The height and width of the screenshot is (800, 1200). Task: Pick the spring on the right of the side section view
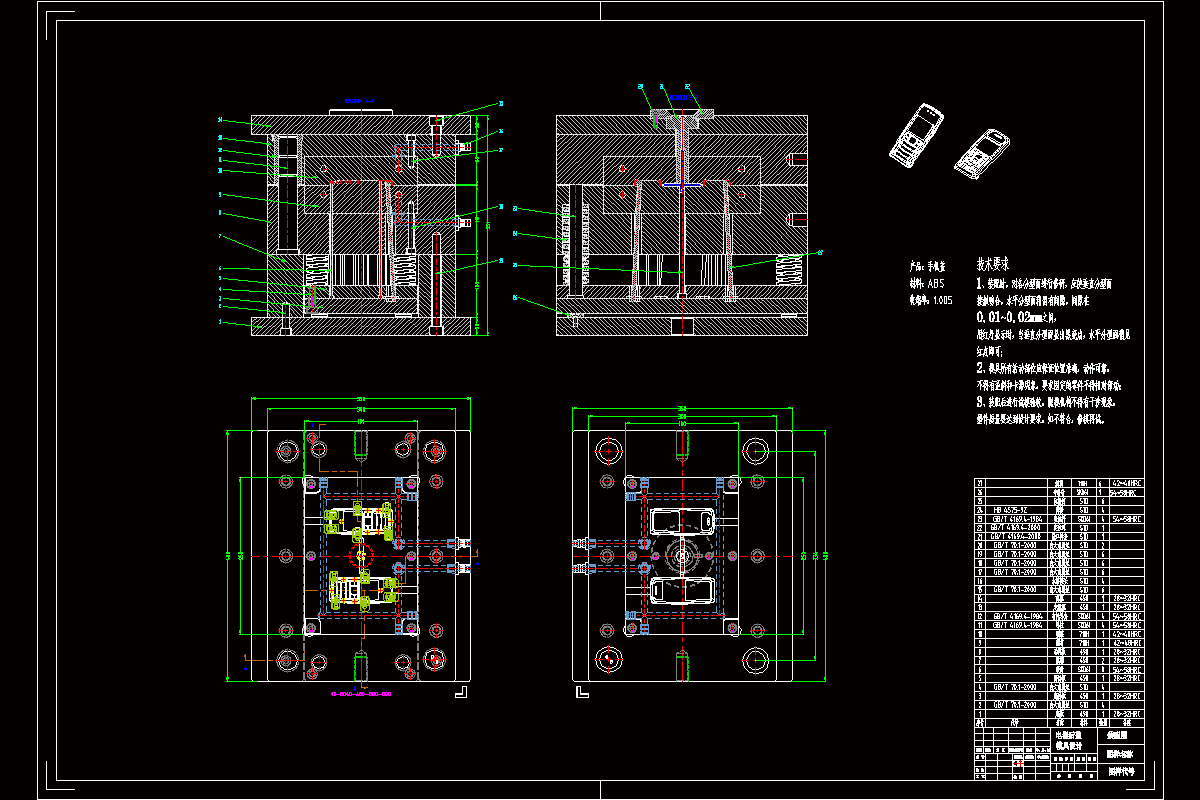pos(788,268)
